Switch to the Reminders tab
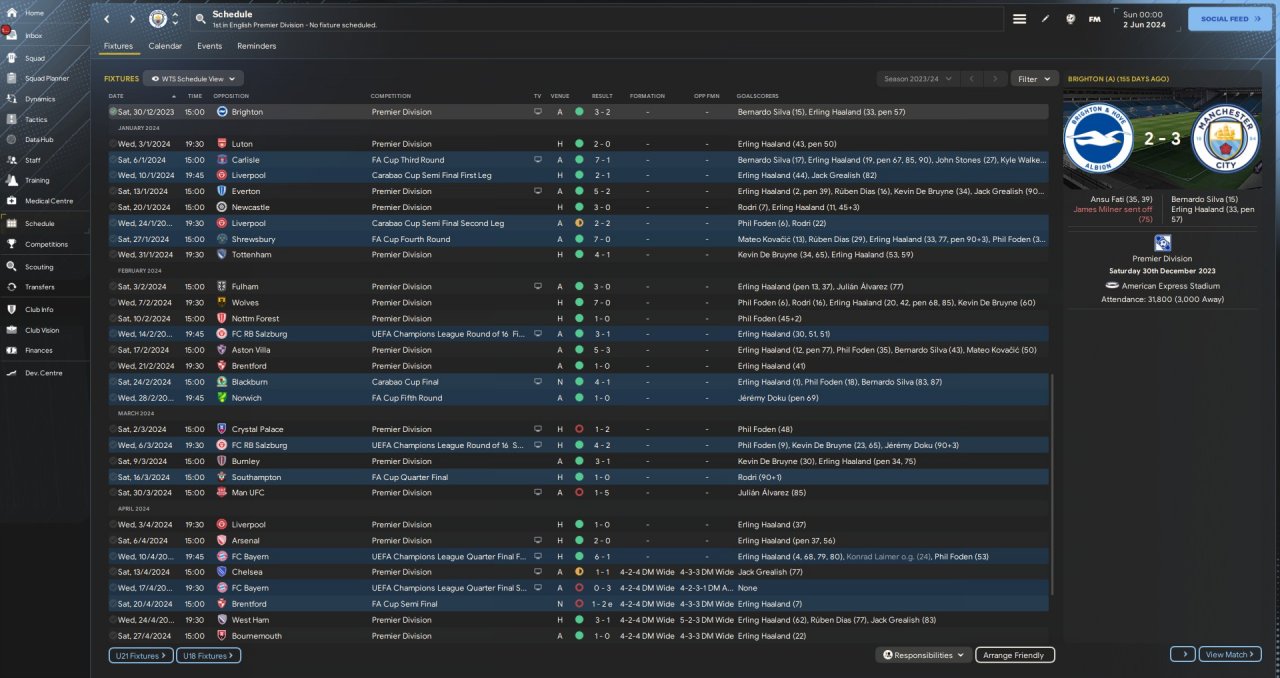Image resolution: width=1280 pixels, height=678 pixels. (256, 46)
